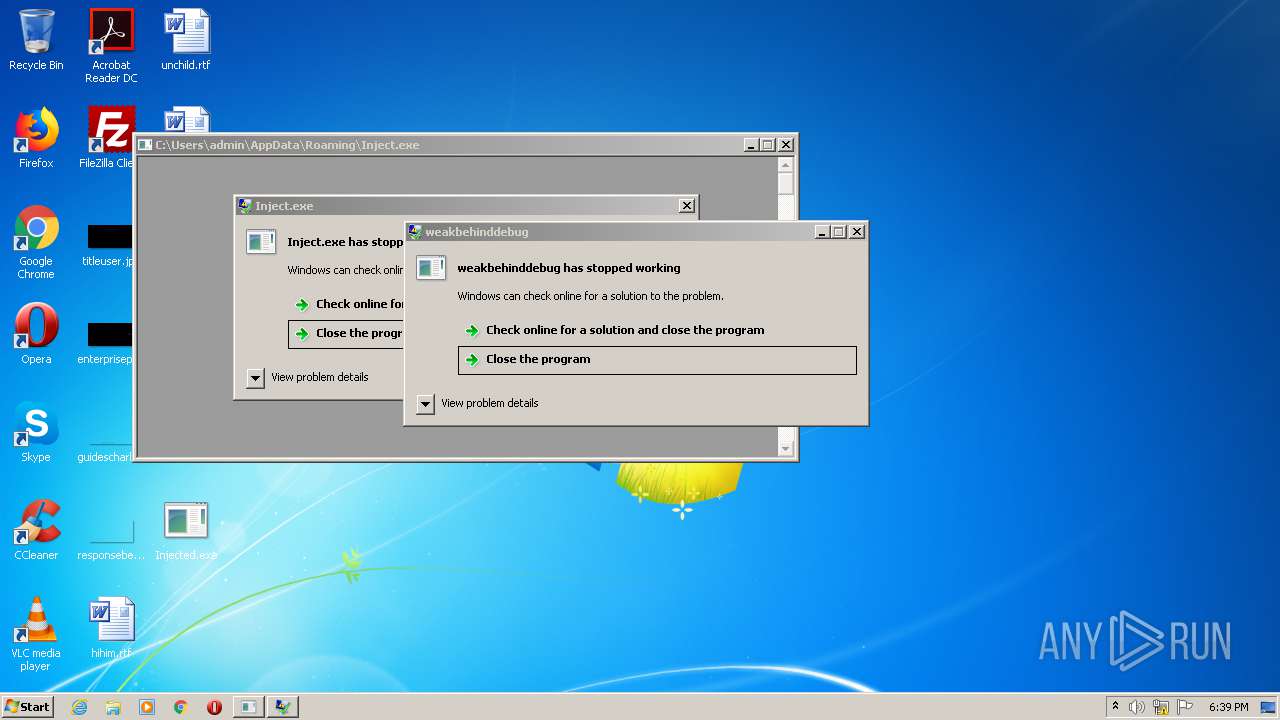The height and width of the screenshot is (720, 1280).
Task: Click the console window scrollbar down arrow
Action: click(x=786, y=449)
